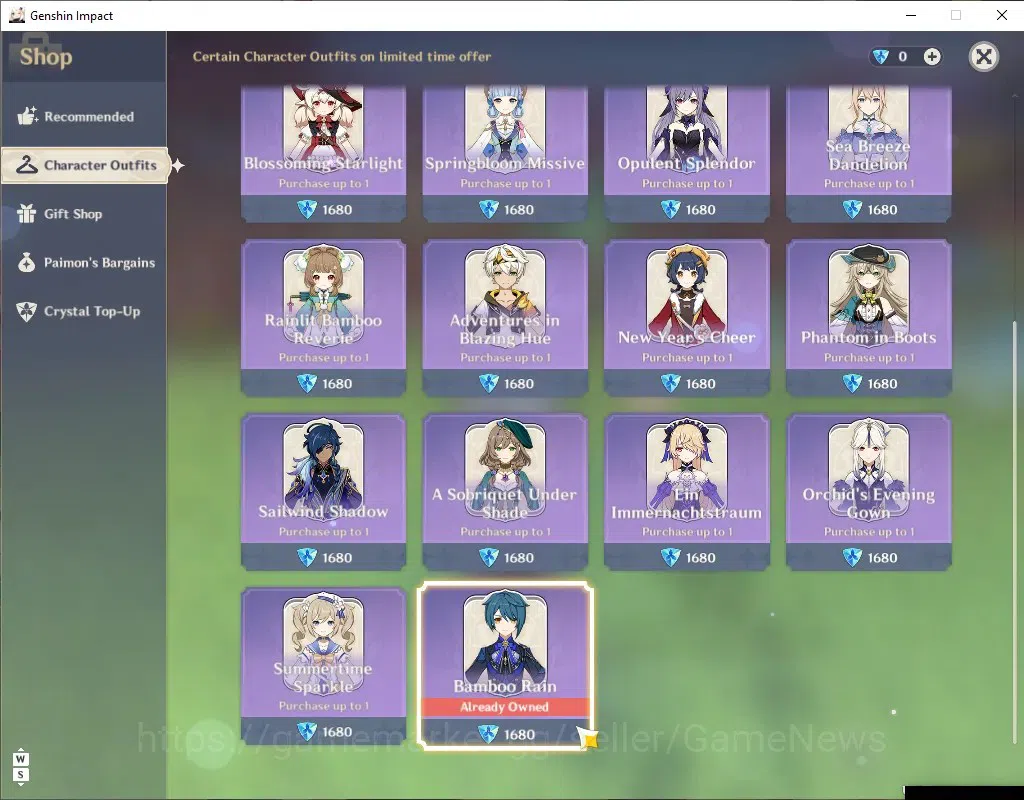This screenshot has height=800, width=1024.
Task: Click crystal icon on Sea Breeze Dandelion price
Action: point(852,210)
